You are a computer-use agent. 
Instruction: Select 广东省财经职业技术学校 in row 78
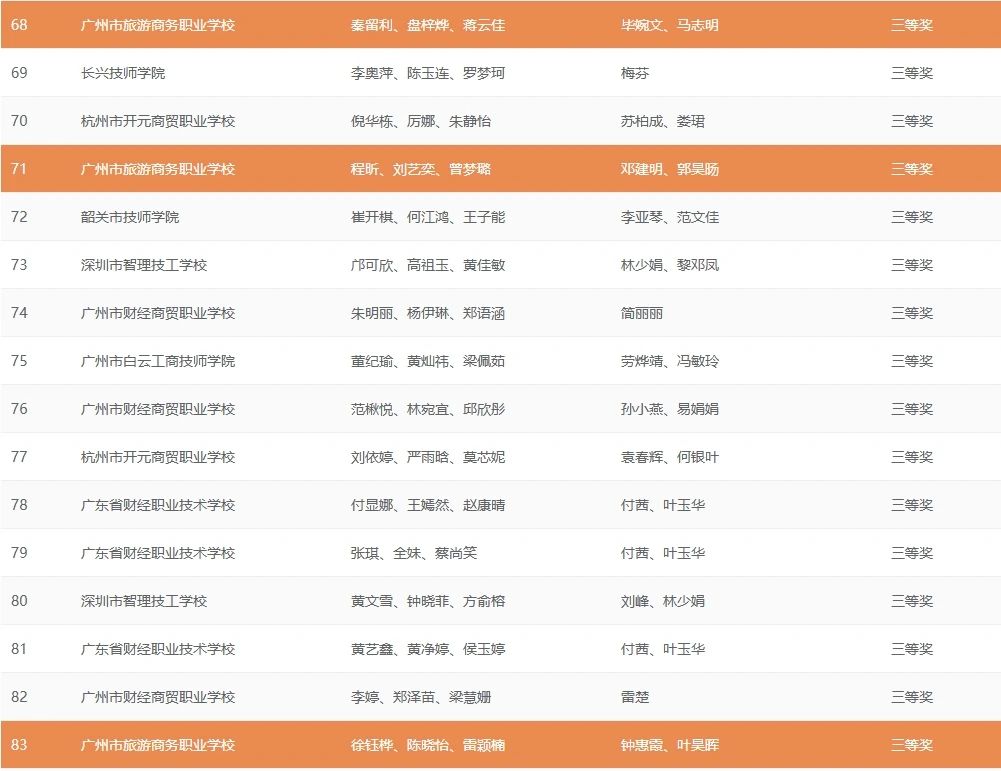point(158,505)
